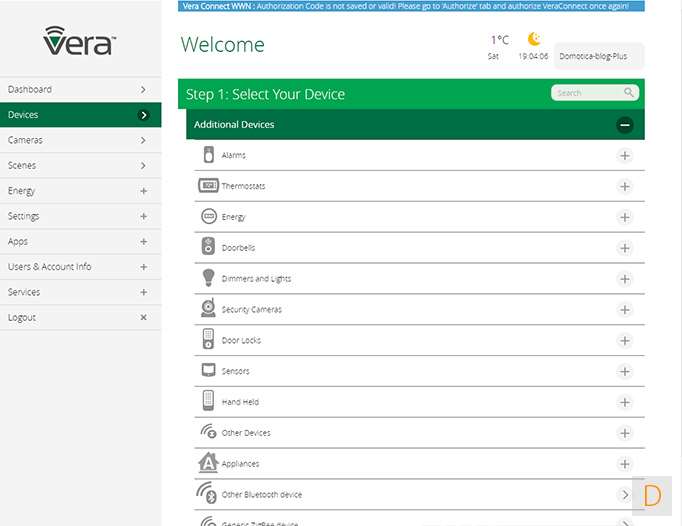Expand the Hand Held category
The width and height of the screenshot is (682, 526).
(625, 402)
